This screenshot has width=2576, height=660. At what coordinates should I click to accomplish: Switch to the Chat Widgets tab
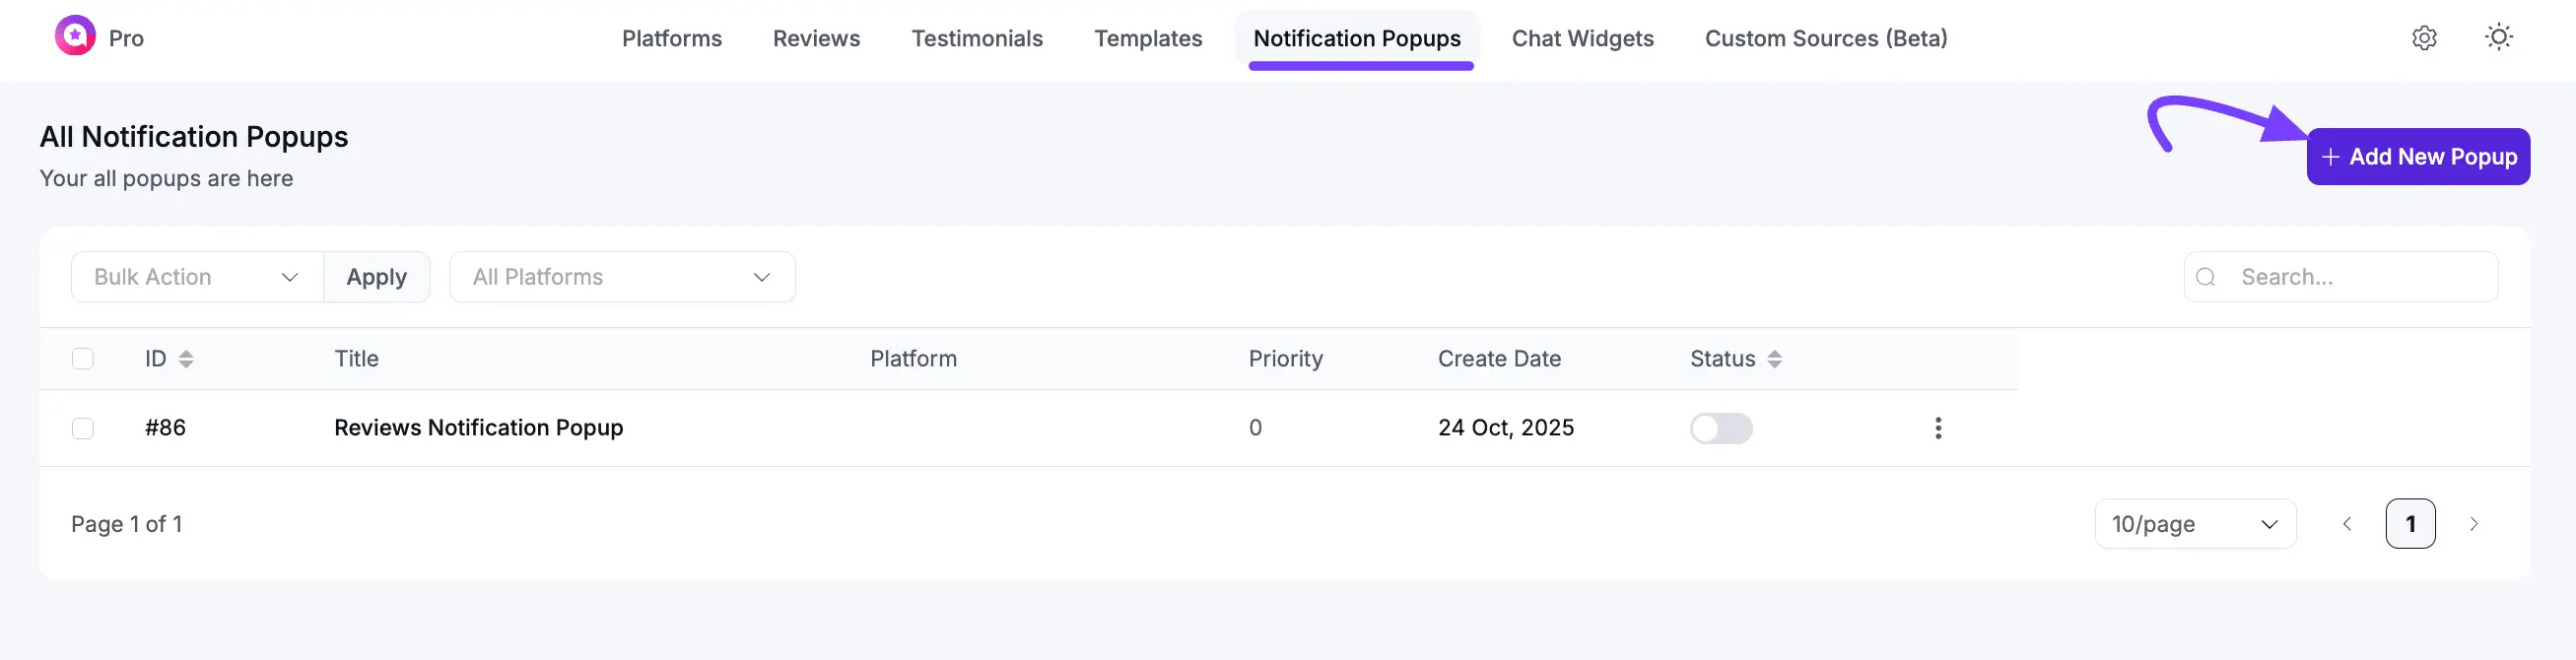click(1583, 38)
